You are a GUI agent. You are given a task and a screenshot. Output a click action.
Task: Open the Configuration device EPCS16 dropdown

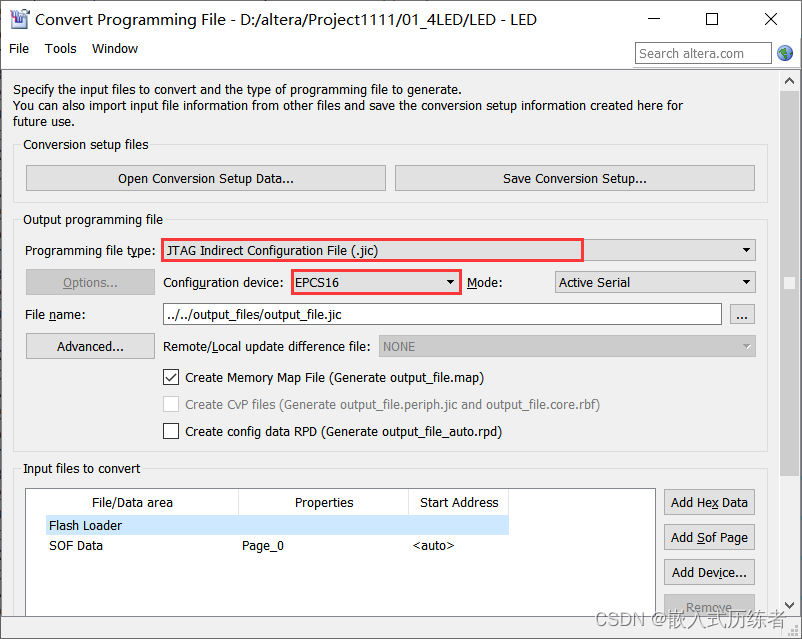[x=376, y=282]
